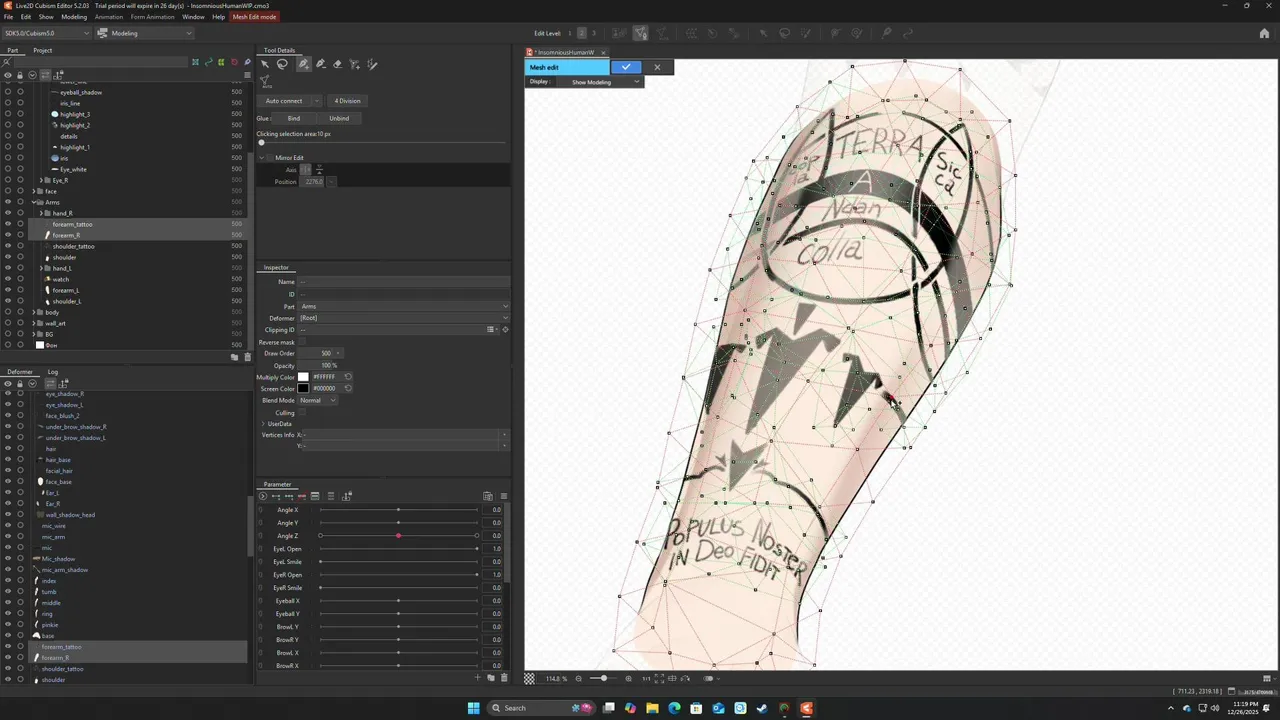Click the manual mesh edit toolbar icon
This screenshot has height=720, width=1280.
click(640, 33)
